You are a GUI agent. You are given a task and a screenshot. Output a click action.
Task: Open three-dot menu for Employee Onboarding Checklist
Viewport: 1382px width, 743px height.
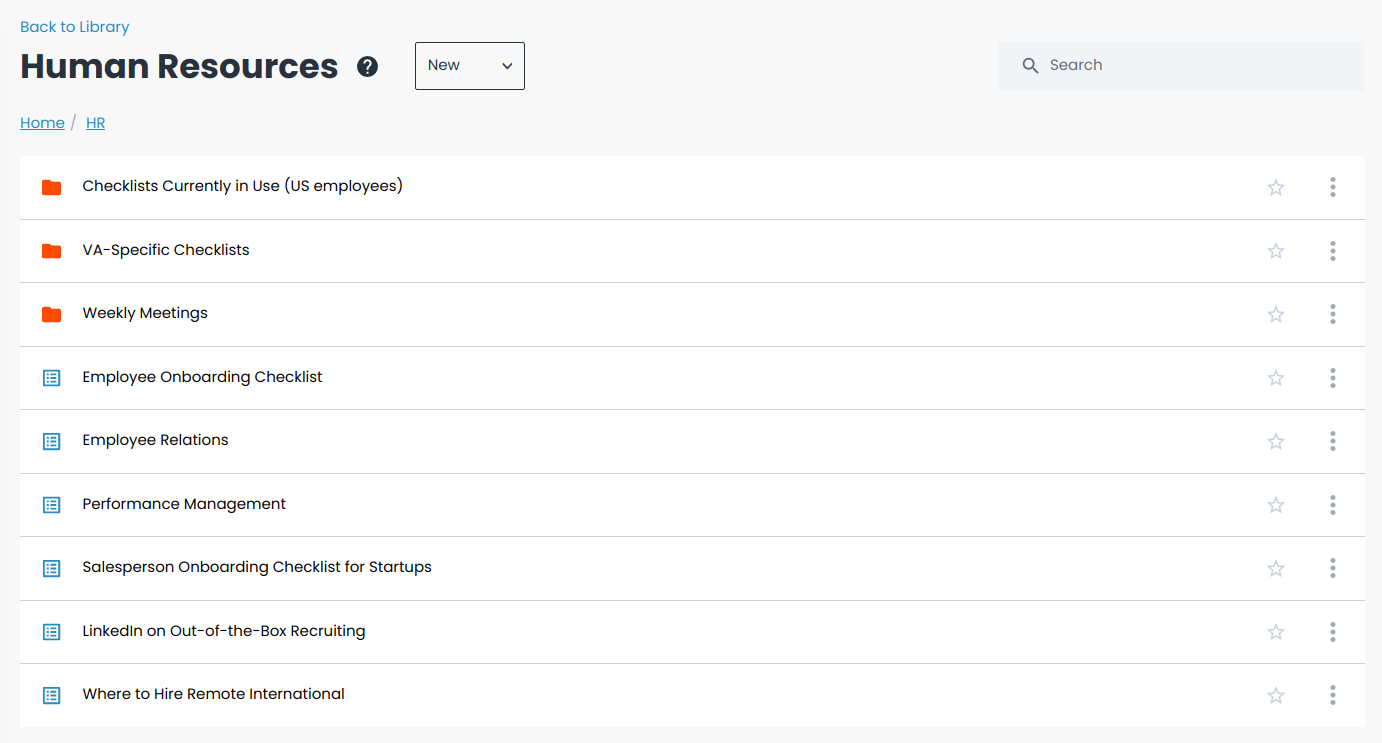click(1333, 378)
